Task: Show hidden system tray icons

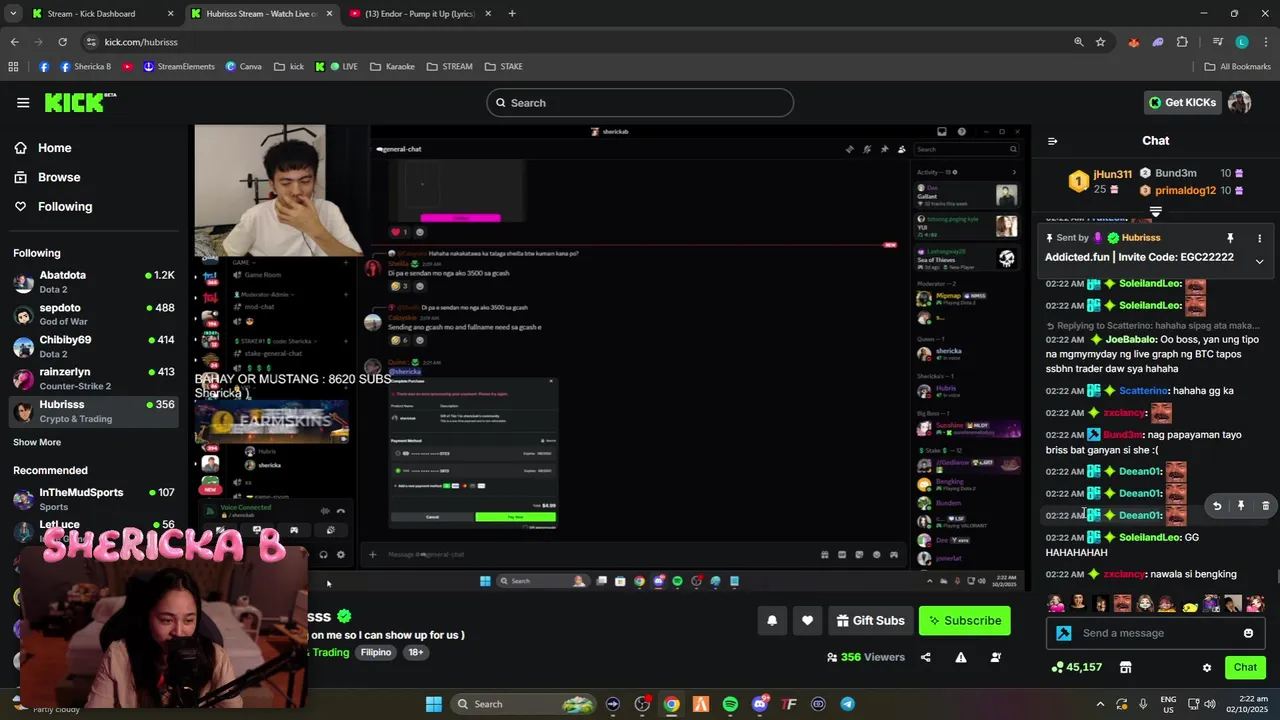Action: 1101,704
